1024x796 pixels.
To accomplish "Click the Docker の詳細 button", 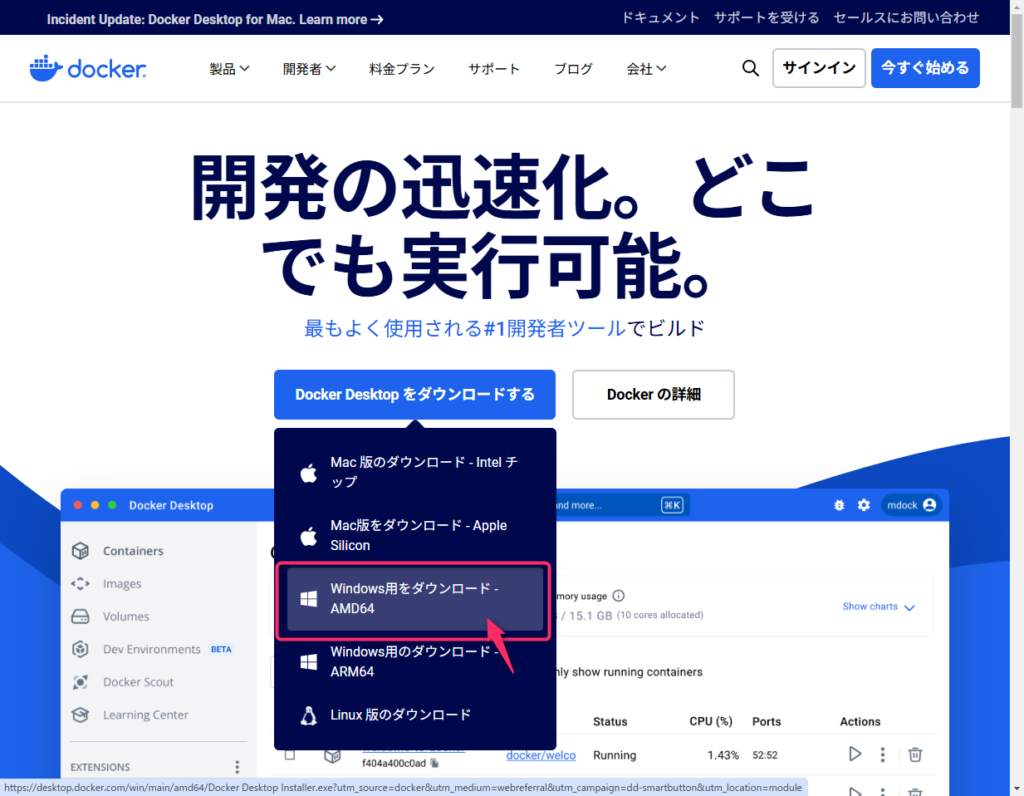I will tap(653, 394).
